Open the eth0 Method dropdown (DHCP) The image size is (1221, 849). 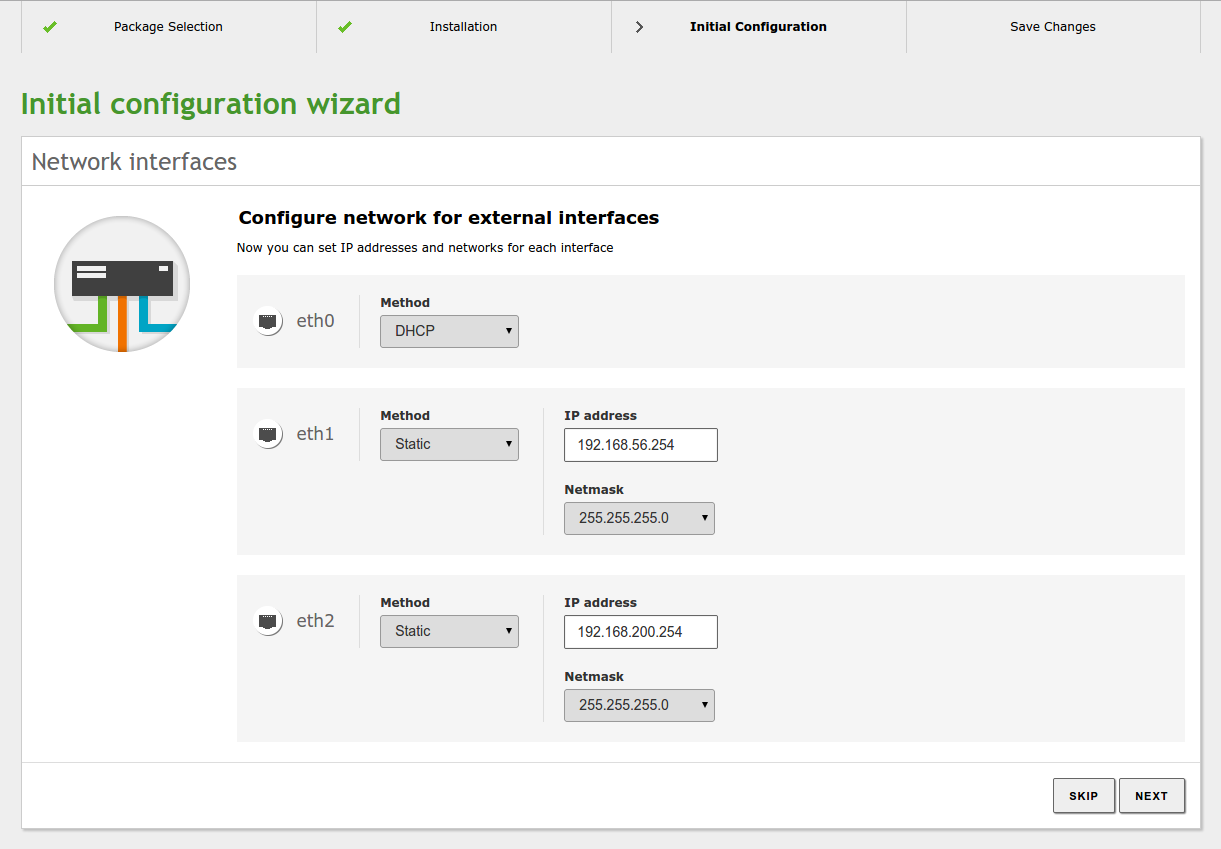point(449,331)
